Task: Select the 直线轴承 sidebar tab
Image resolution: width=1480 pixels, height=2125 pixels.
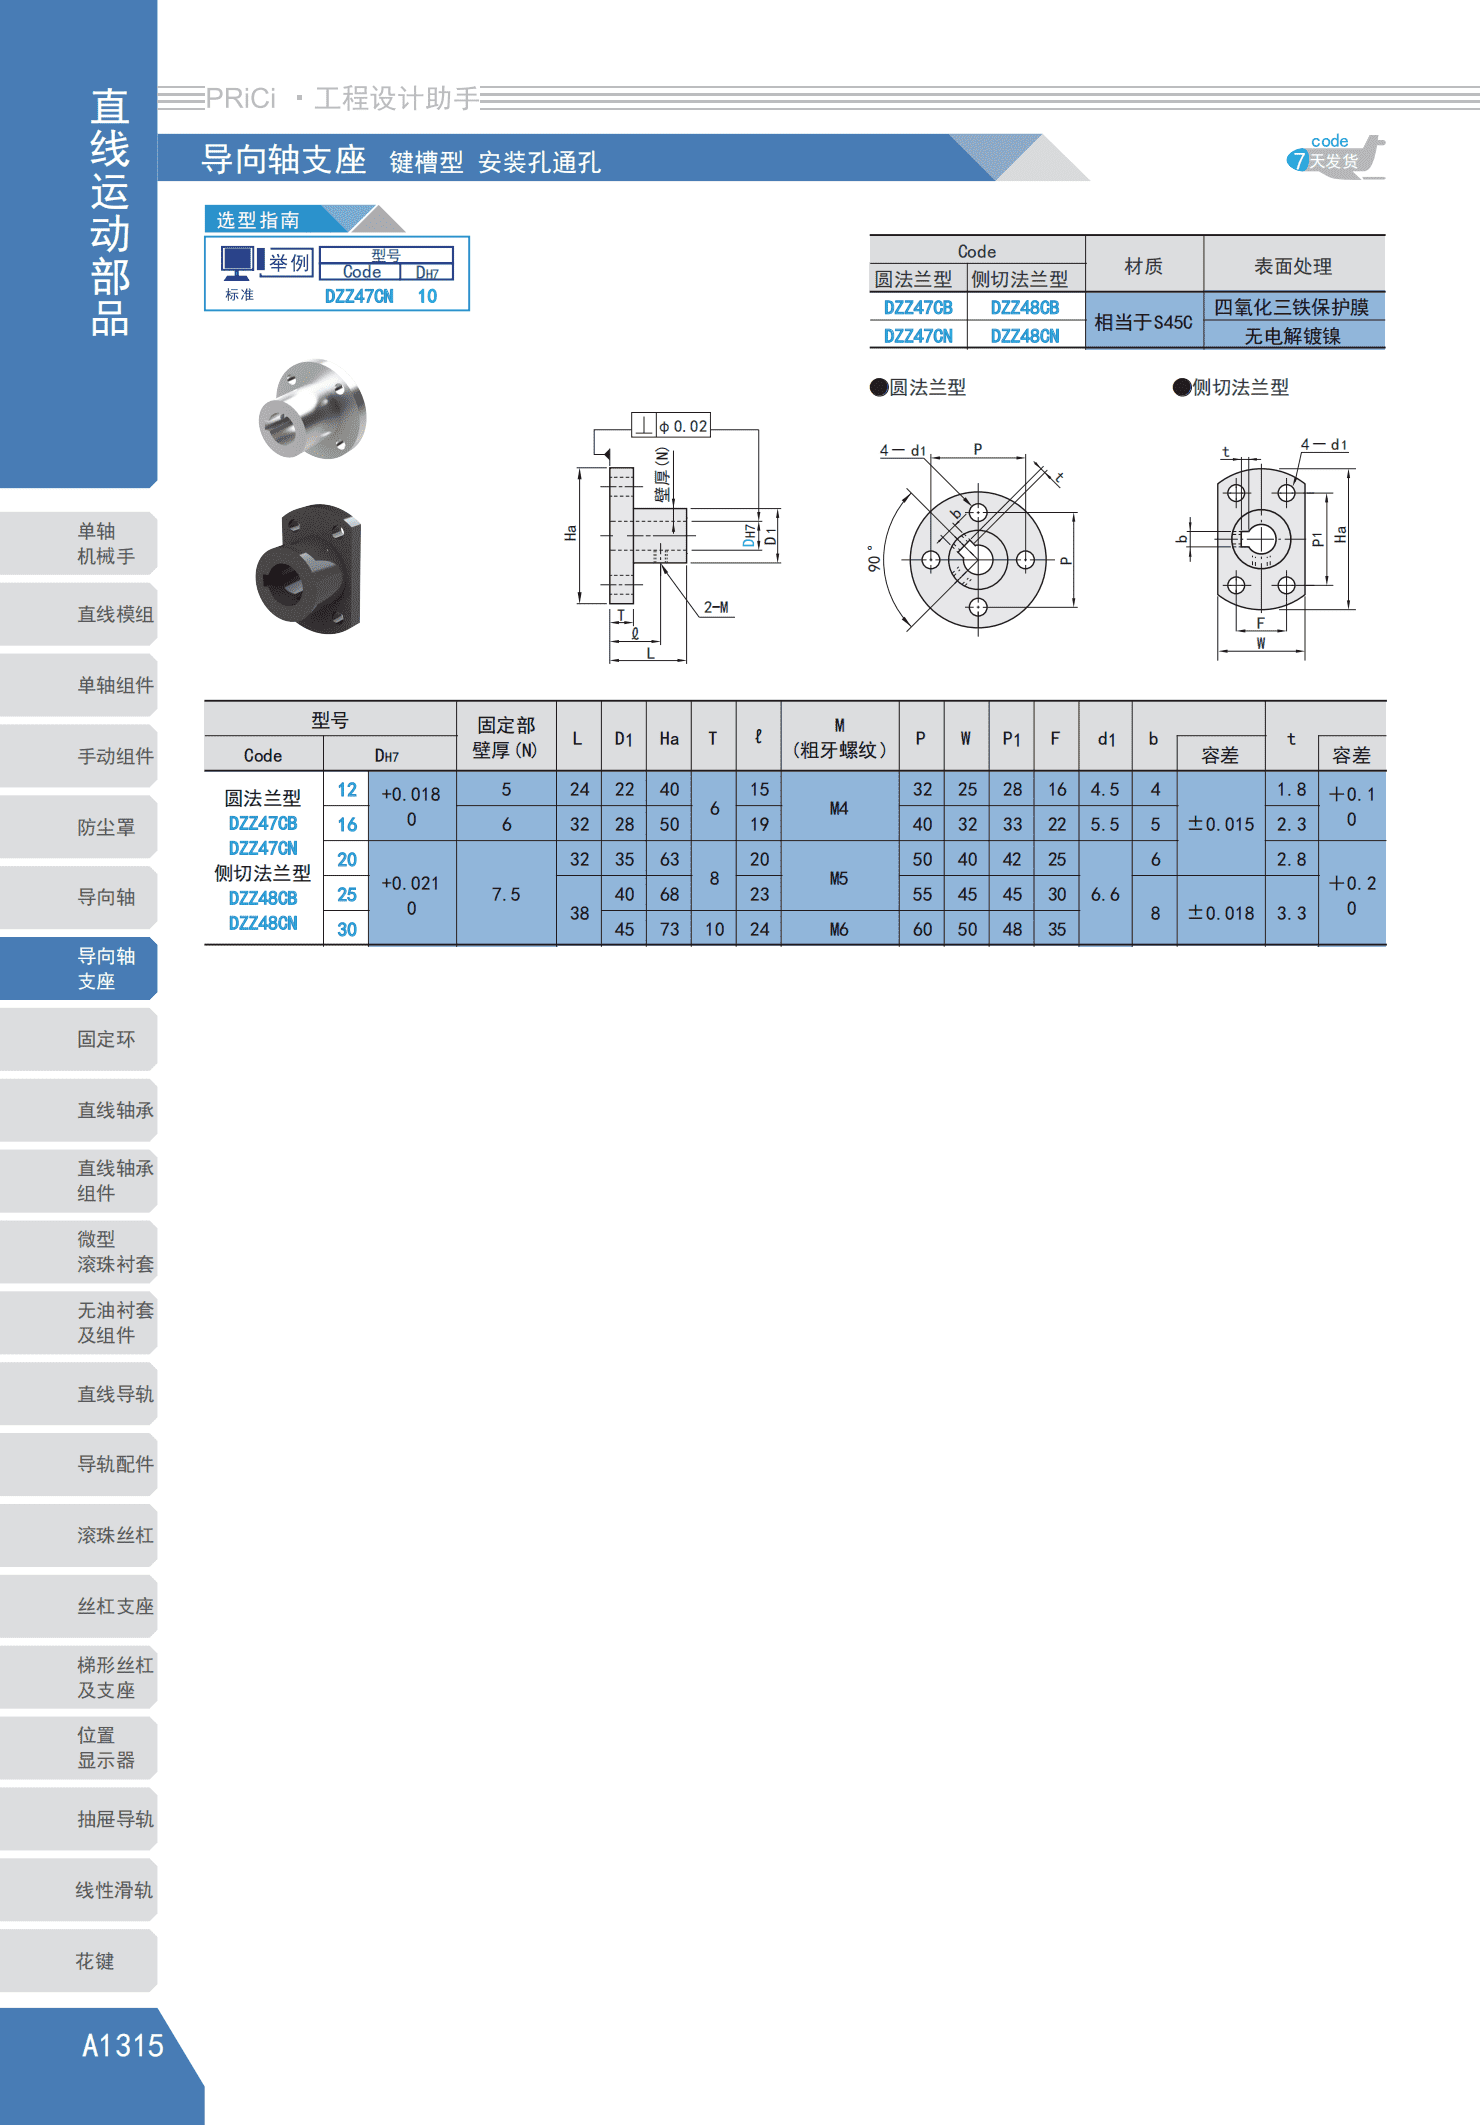Action: coord(79,1110)
